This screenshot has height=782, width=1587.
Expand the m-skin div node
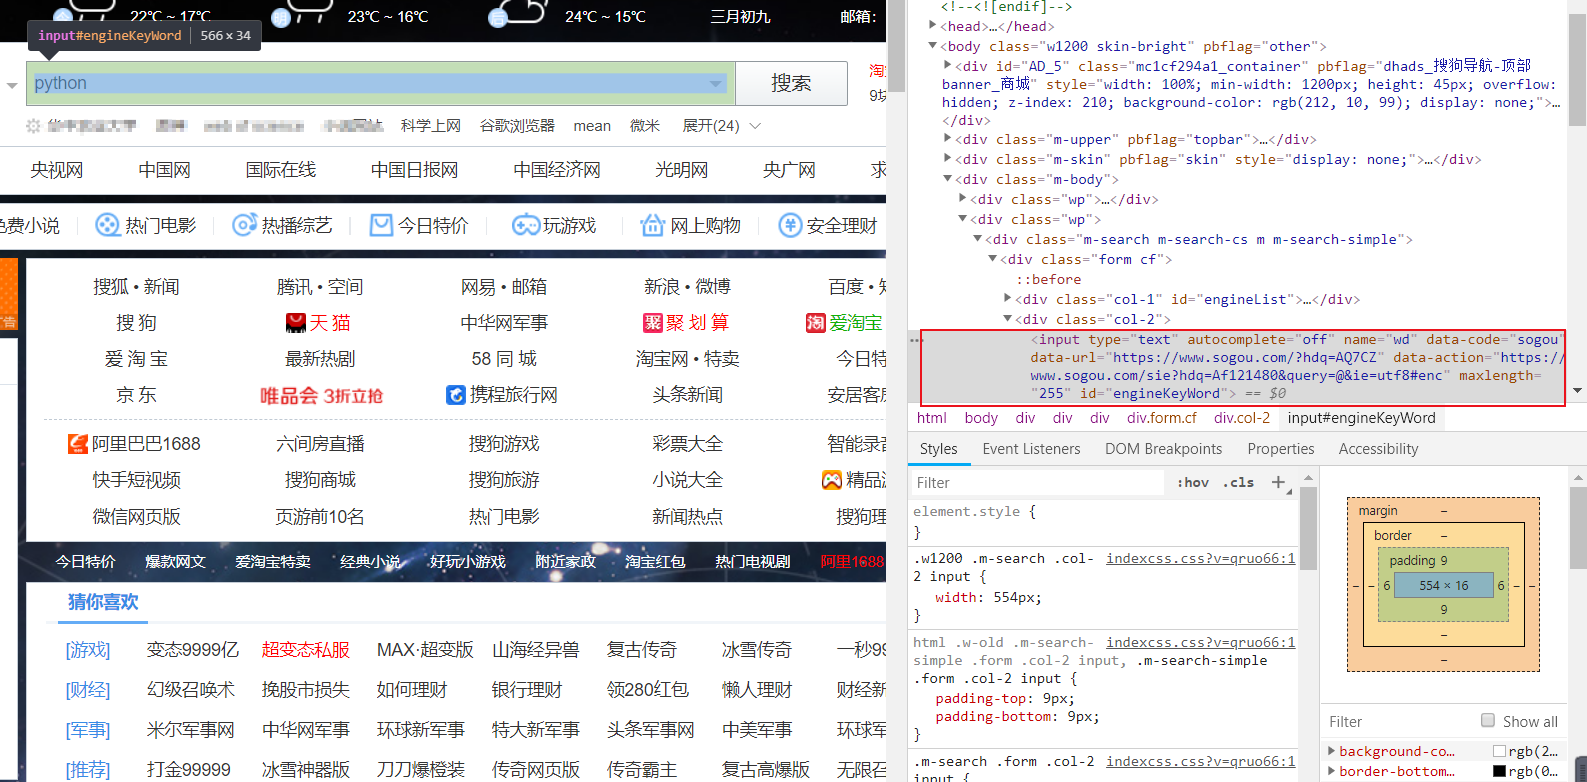point(948,159)
